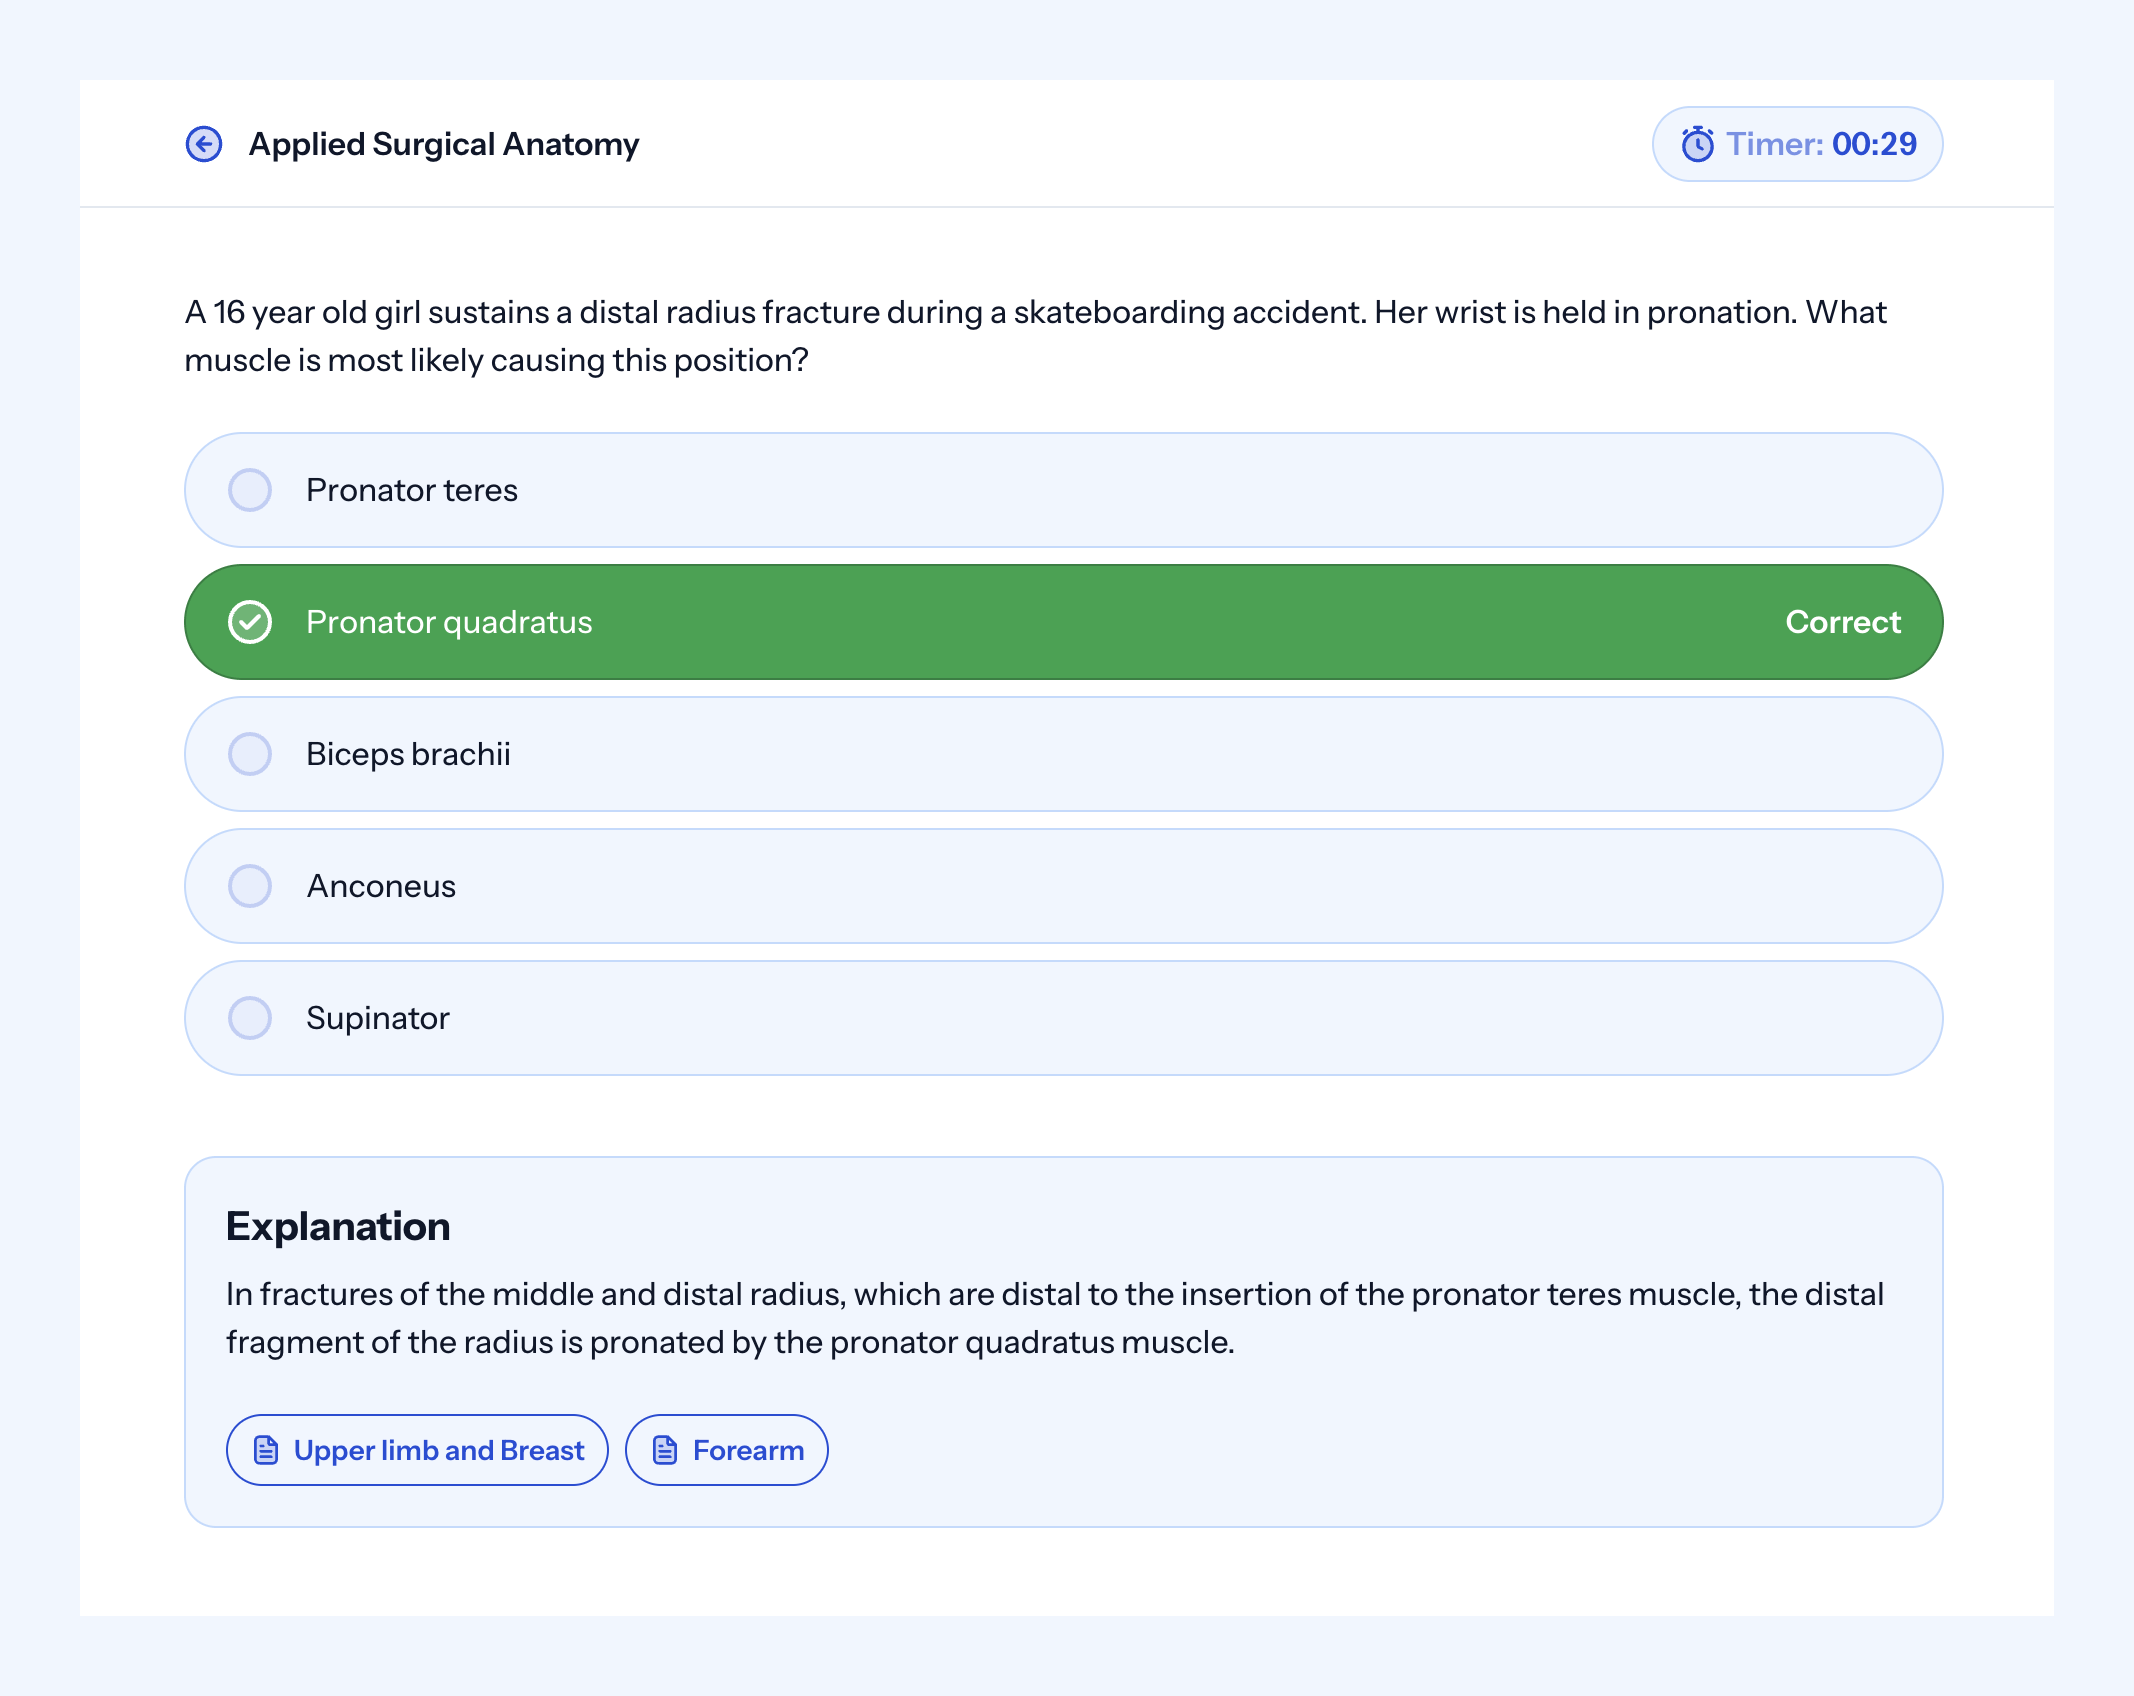Click the Pronator teres option label
2134x1696 pixels.
(x=412, y=490)
